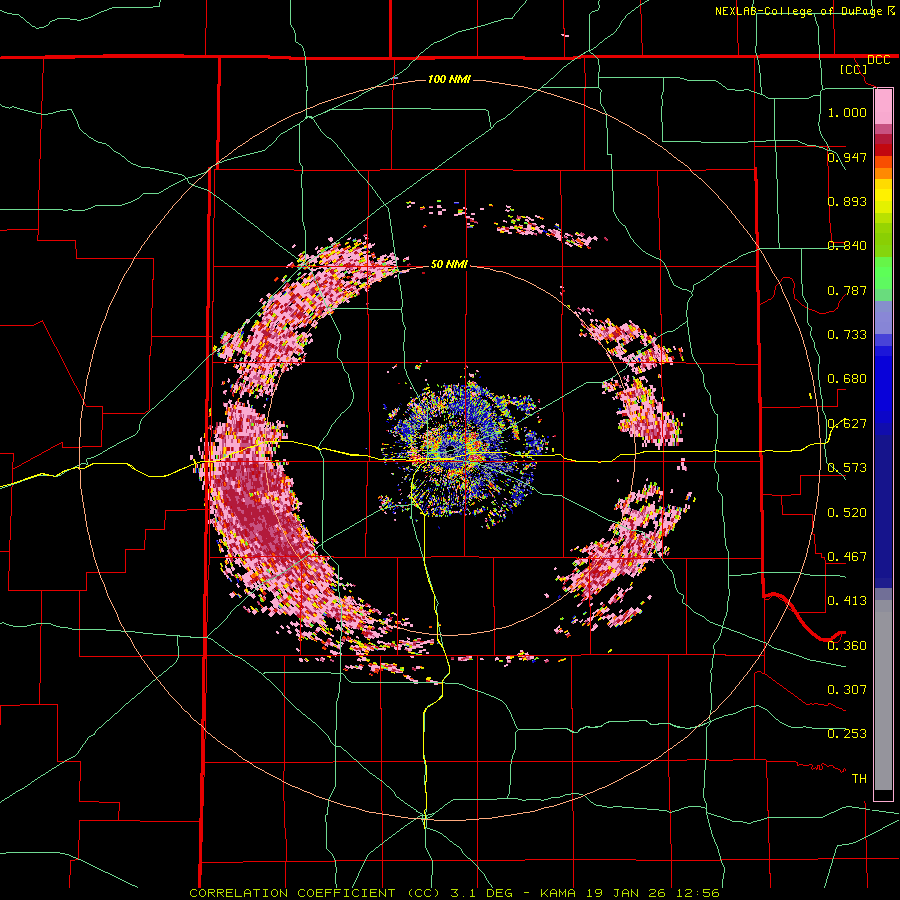The width and height of the screenshot is (900, 900).
Task: Click the gray segment of the color bar
Action: point(883,695)
